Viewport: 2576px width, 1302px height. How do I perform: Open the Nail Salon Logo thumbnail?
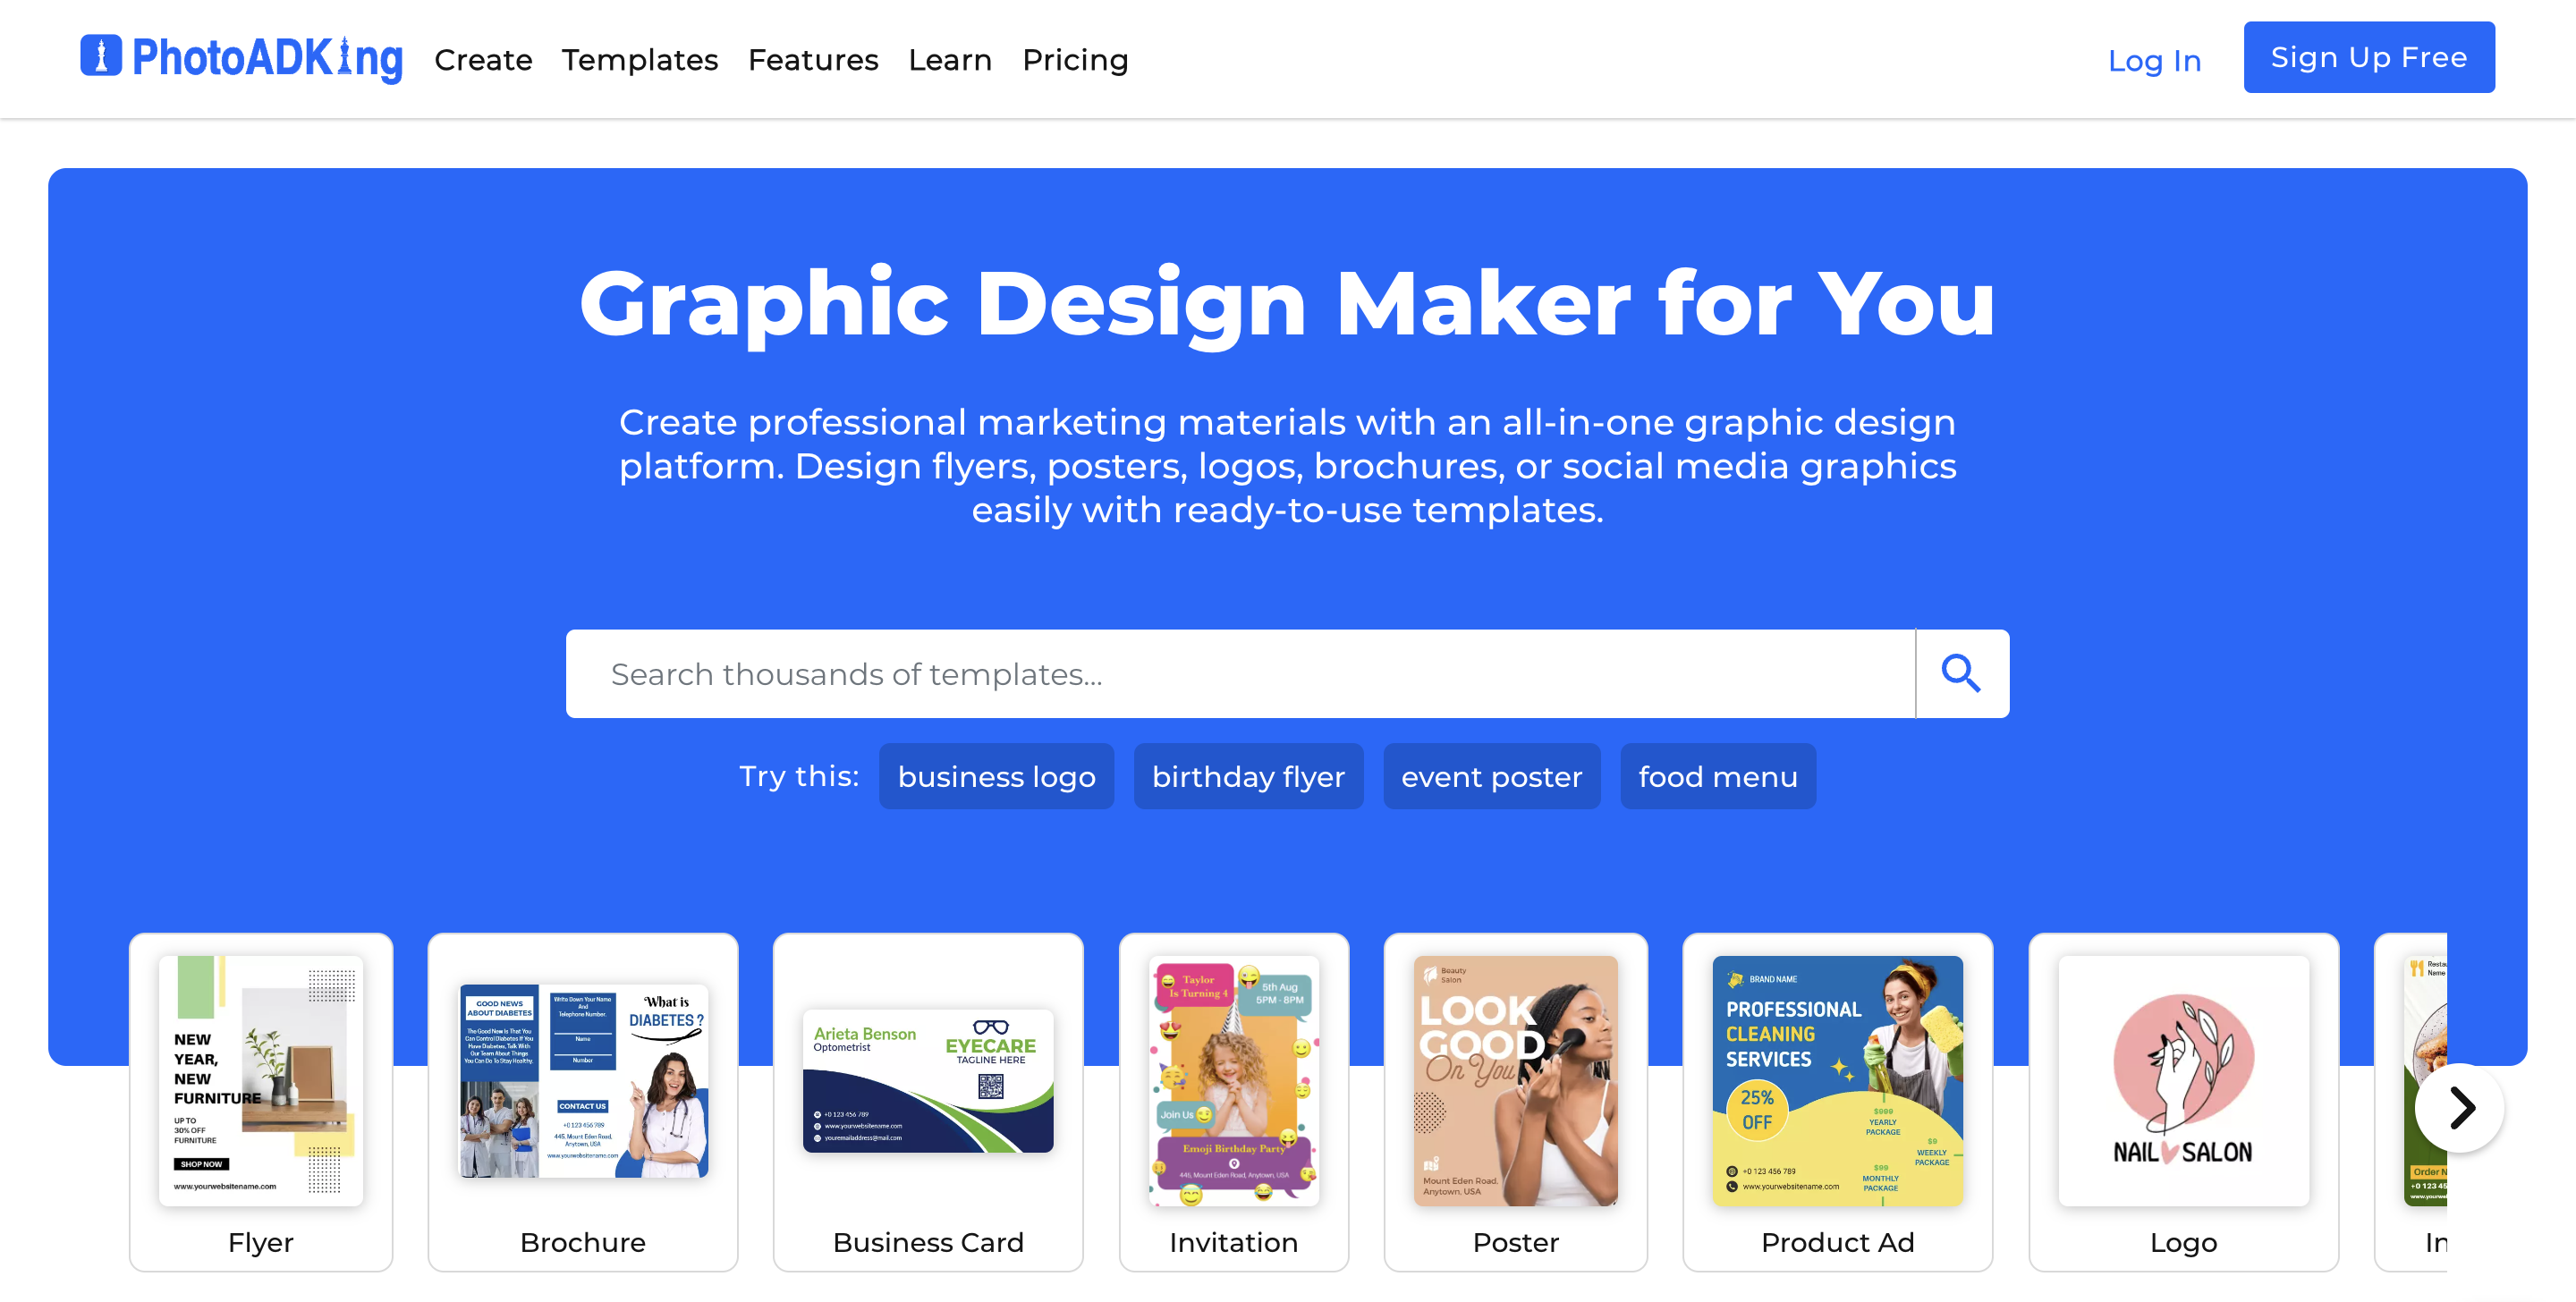pos(2183,1080)
